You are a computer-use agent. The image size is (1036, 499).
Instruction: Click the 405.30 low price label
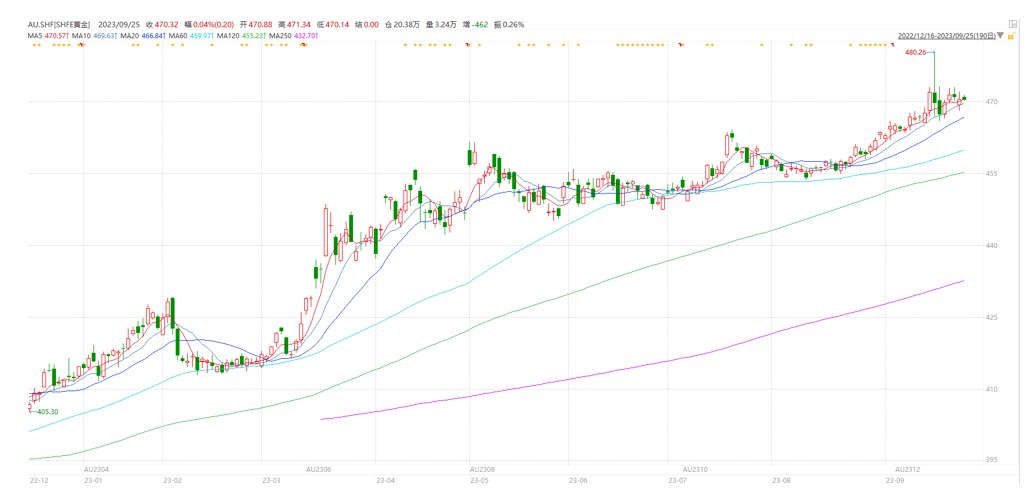click(x=48, y=412)
